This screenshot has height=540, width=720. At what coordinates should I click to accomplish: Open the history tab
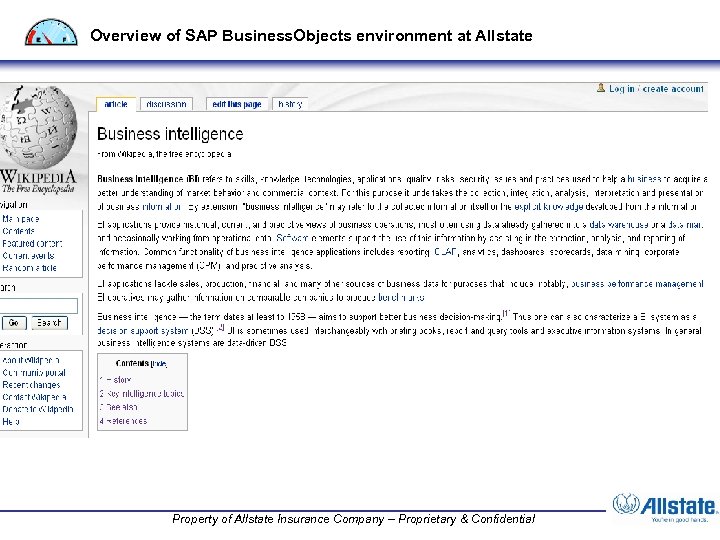[290, 104]
